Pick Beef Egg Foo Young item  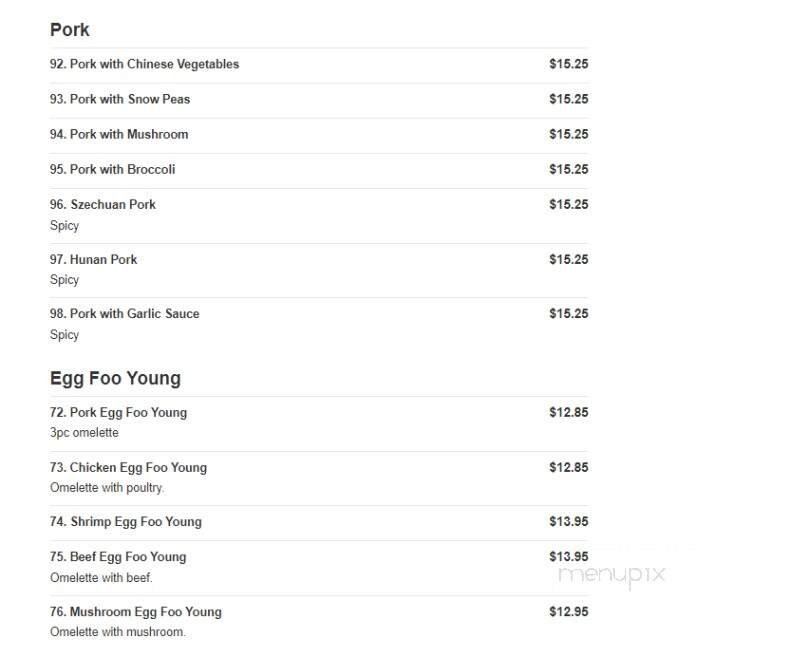(x=118, y=556)
